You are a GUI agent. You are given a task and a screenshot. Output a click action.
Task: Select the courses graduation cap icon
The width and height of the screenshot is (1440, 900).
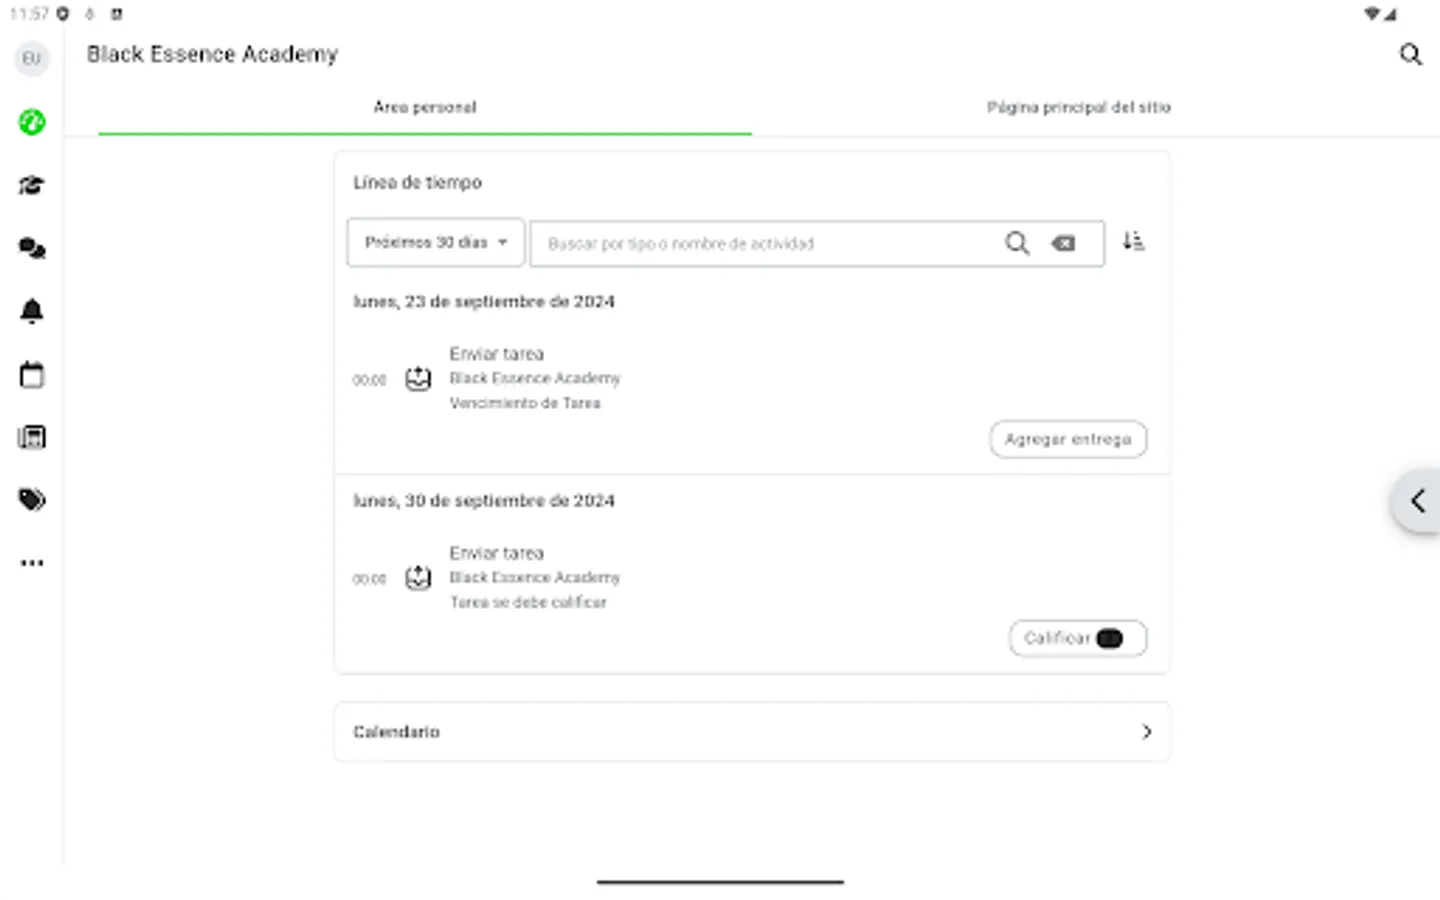click(x=31, y=185)
